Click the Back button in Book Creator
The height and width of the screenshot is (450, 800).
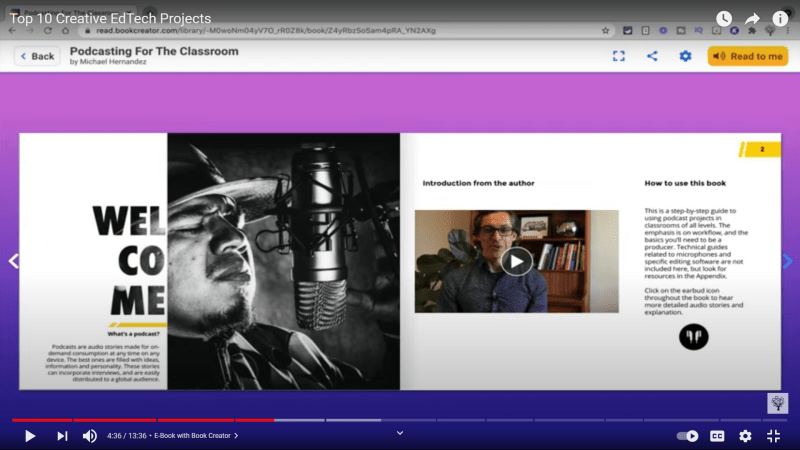(37, 56)
